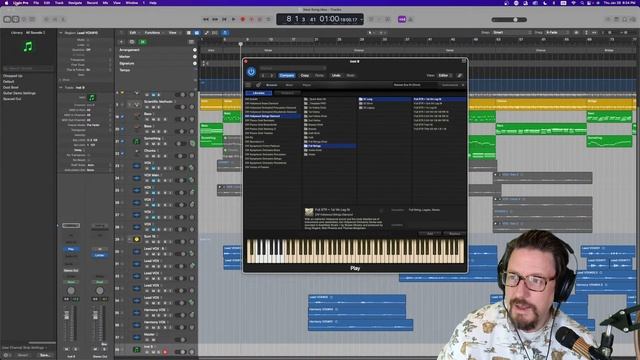Select previous plug-in setting arrow
The height and width of the screenshot is (360, 640).
coord(263,76)
